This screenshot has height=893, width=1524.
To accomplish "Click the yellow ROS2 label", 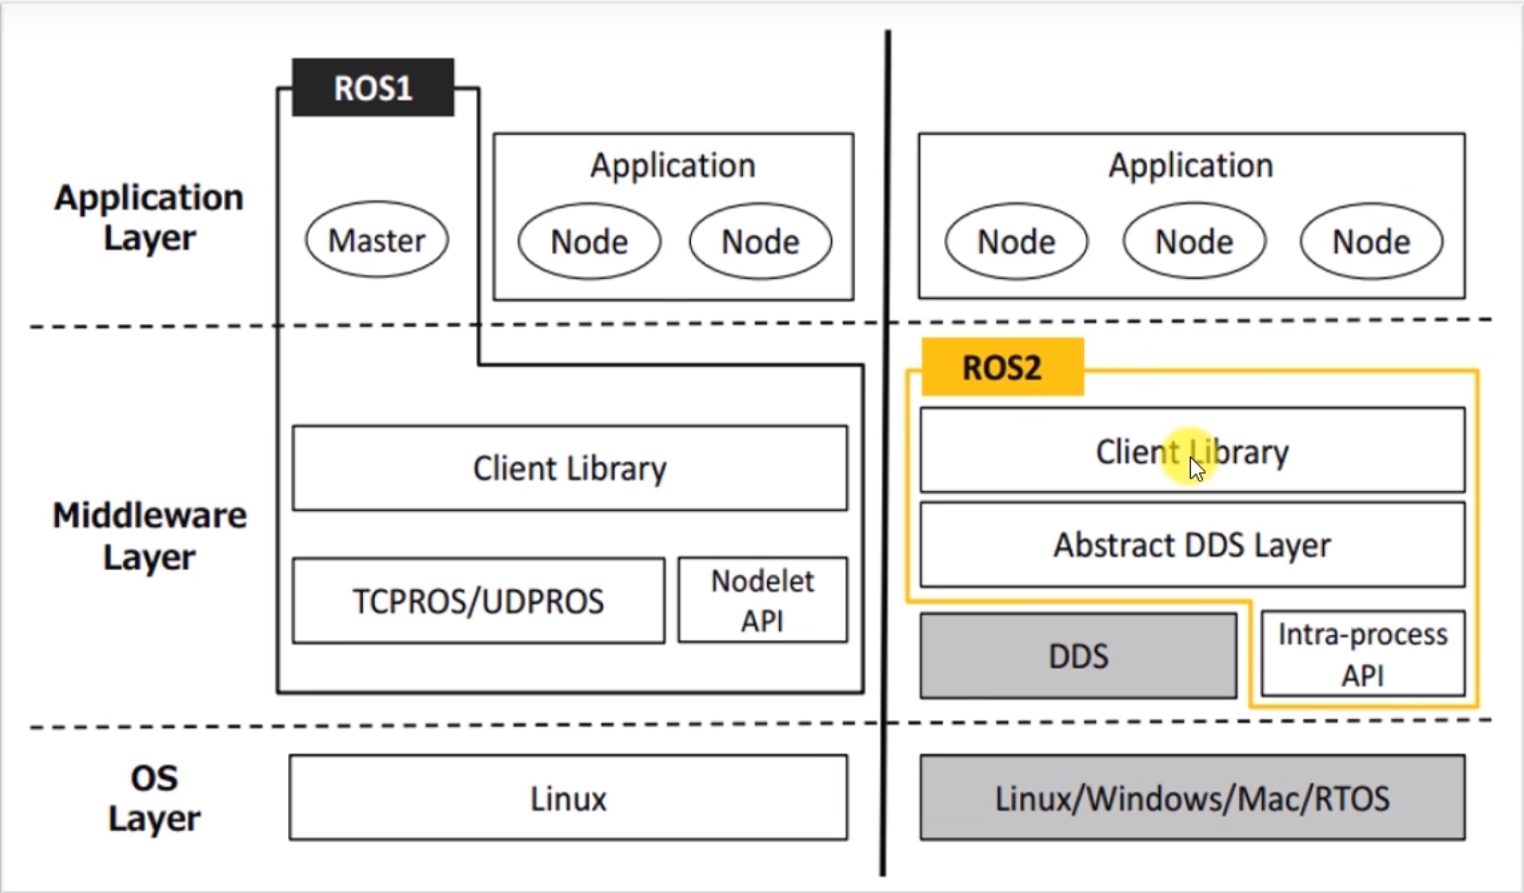I will coord(1002,367).
